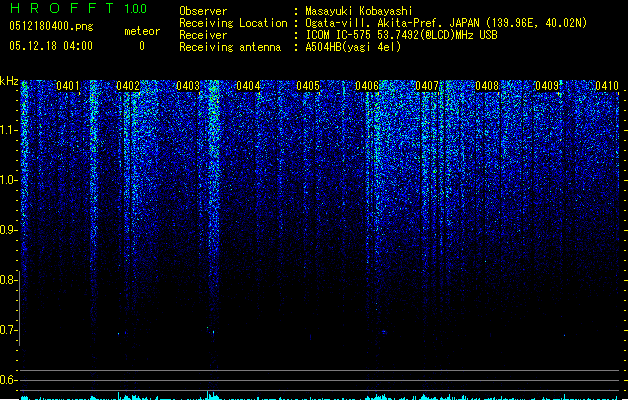Click the meteor count value 0
629x400 pixels.
pyautogui.click(x=142, y=46)
